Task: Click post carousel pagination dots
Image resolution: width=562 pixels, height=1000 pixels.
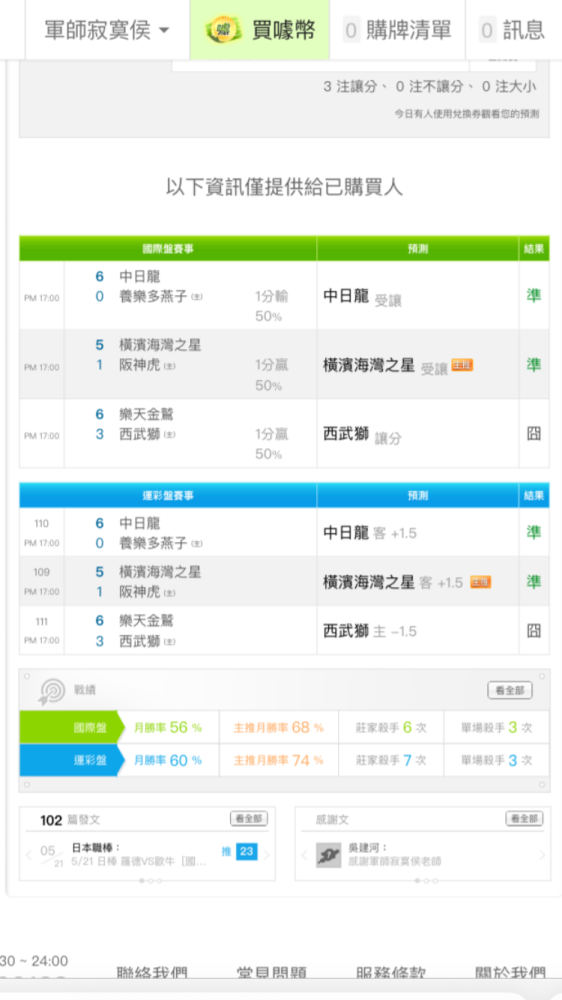Action: click(151, 881)
